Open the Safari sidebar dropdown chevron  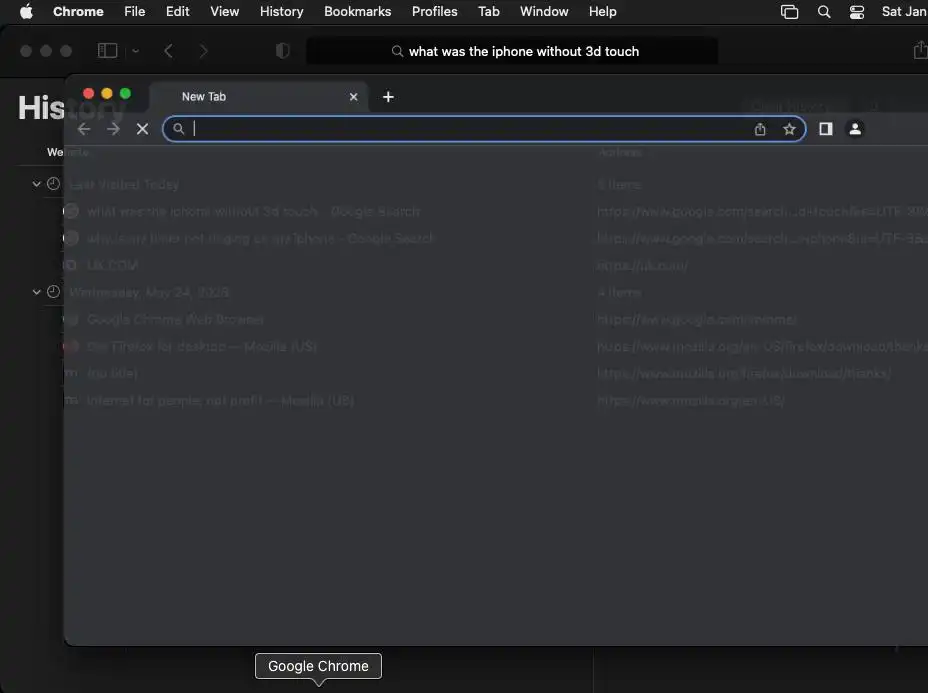(136, 51)
